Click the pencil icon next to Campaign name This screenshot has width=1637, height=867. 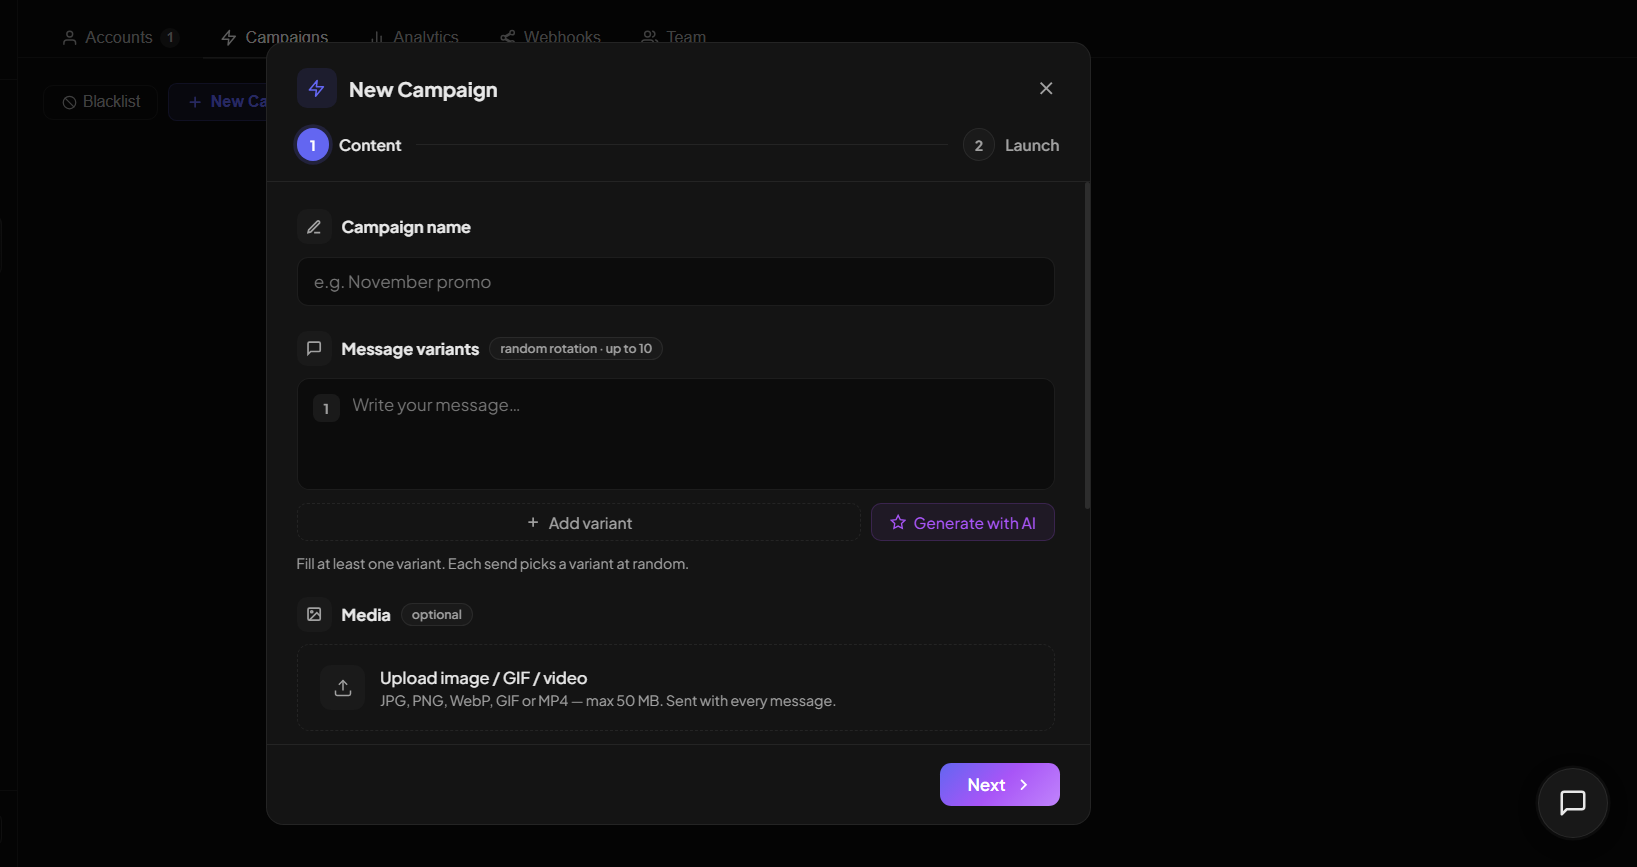point(314,227)
